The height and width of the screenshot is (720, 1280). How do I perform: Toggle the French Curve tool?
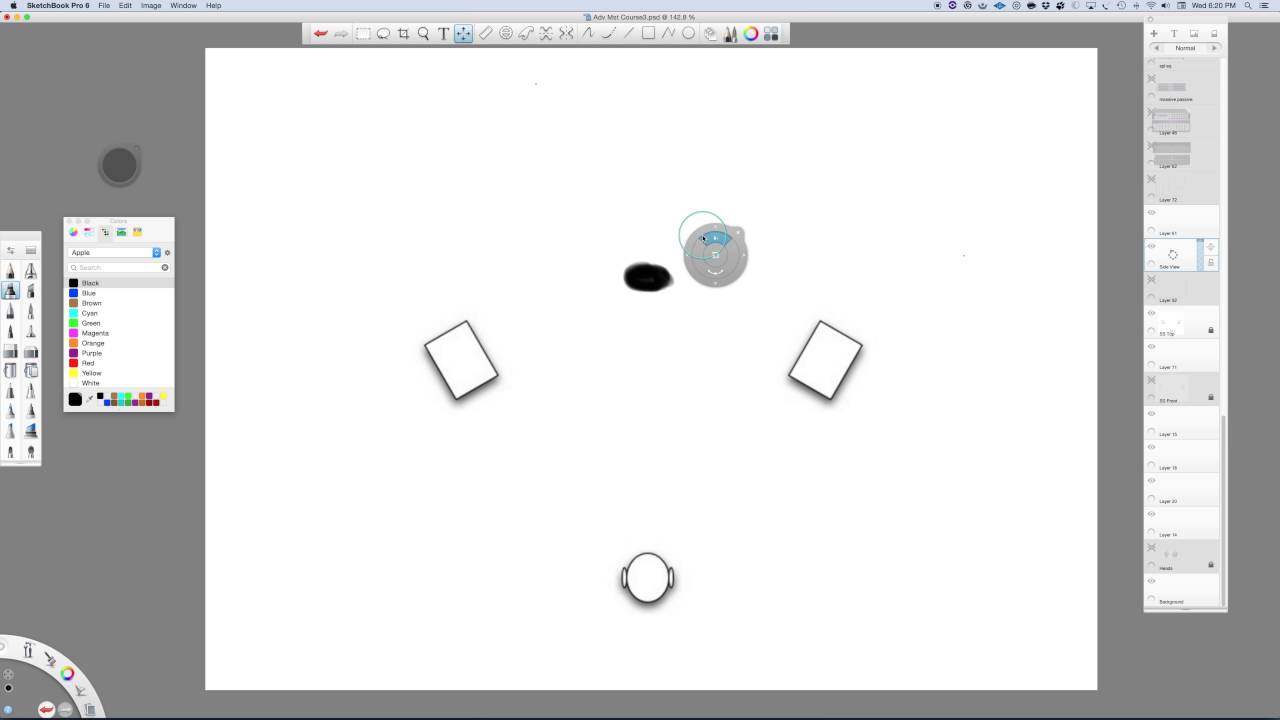pos(526,34)
